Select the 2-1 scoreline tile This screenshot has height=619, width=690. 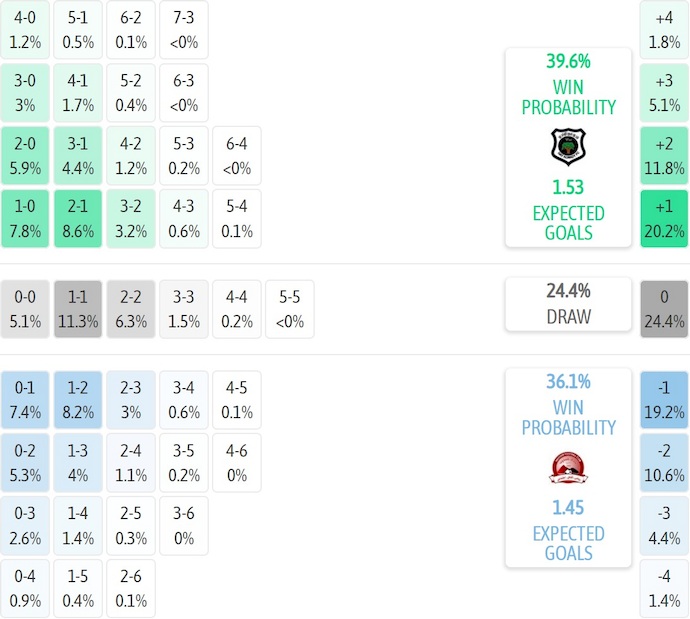coord(77,219)
